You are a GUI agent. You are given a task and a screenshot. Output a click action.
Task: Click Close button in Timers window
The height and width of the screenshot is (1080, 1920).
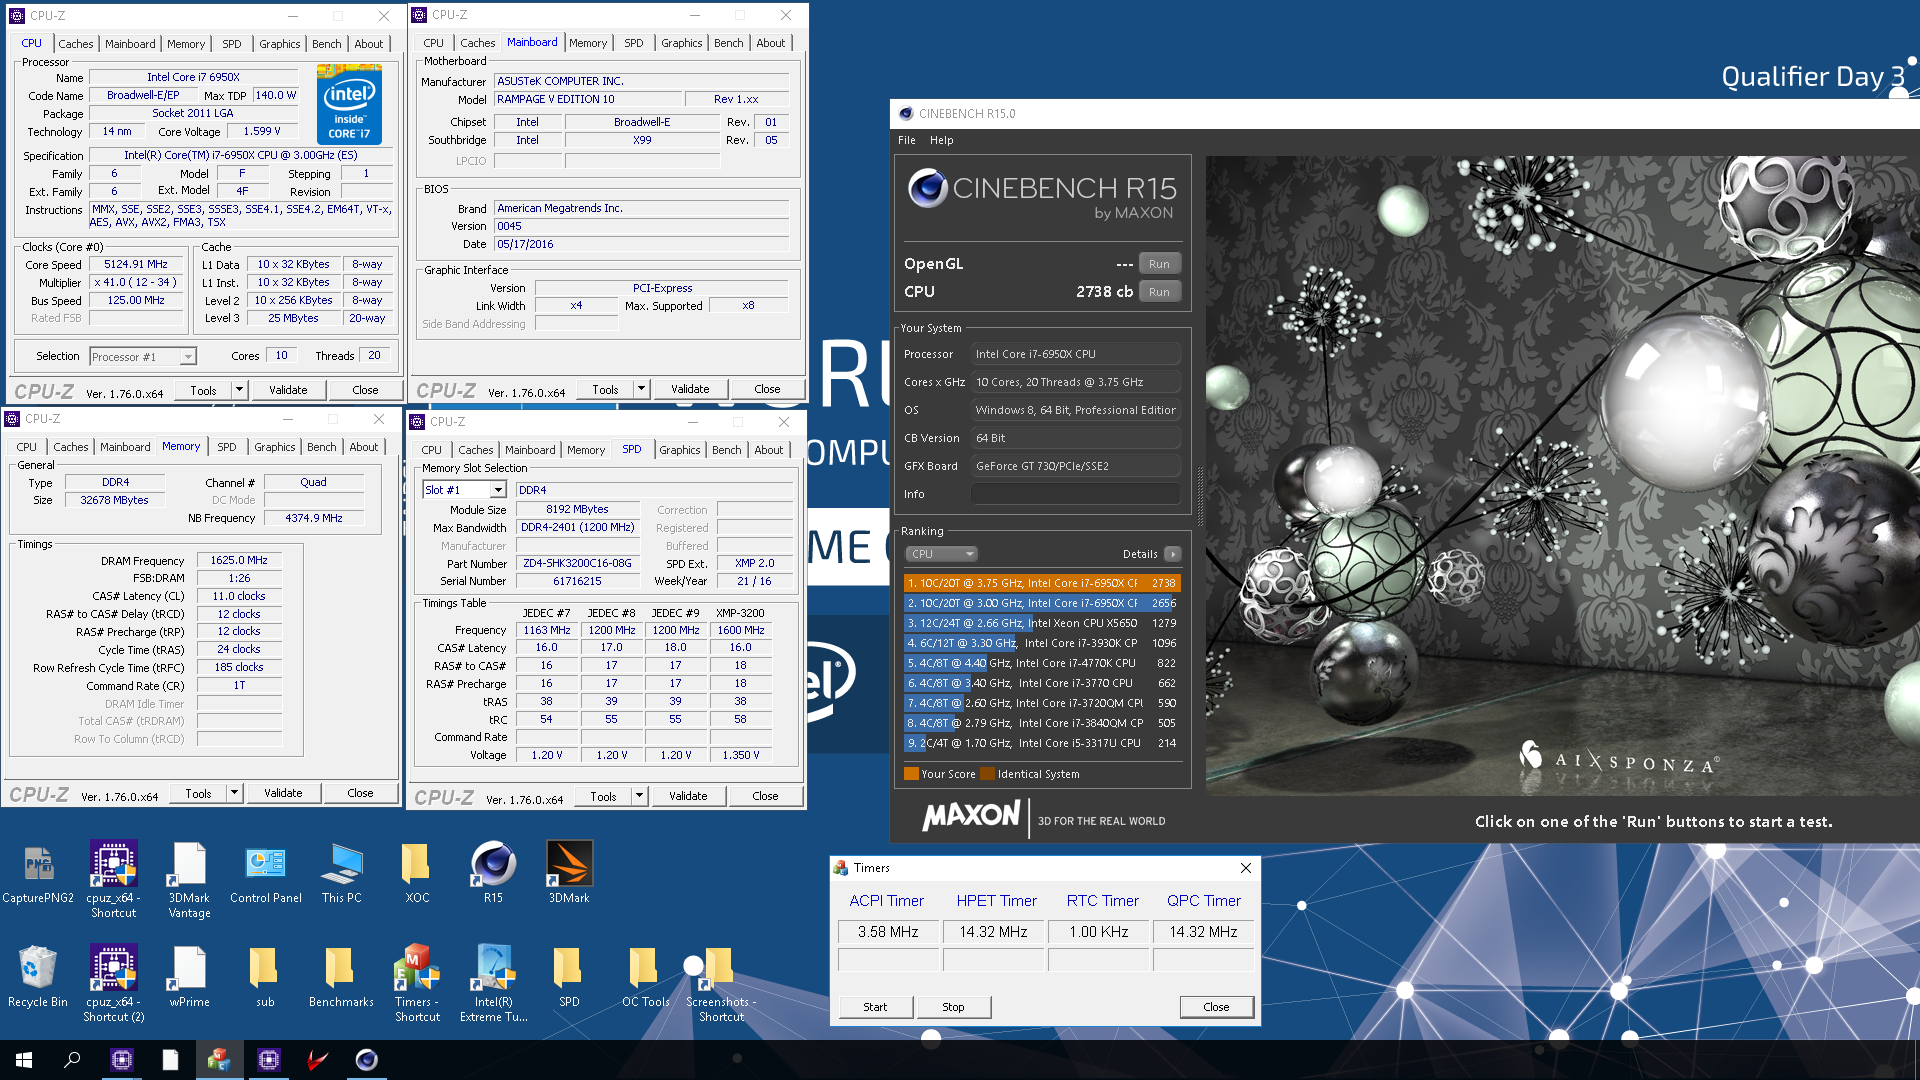click(1216, 1007)
